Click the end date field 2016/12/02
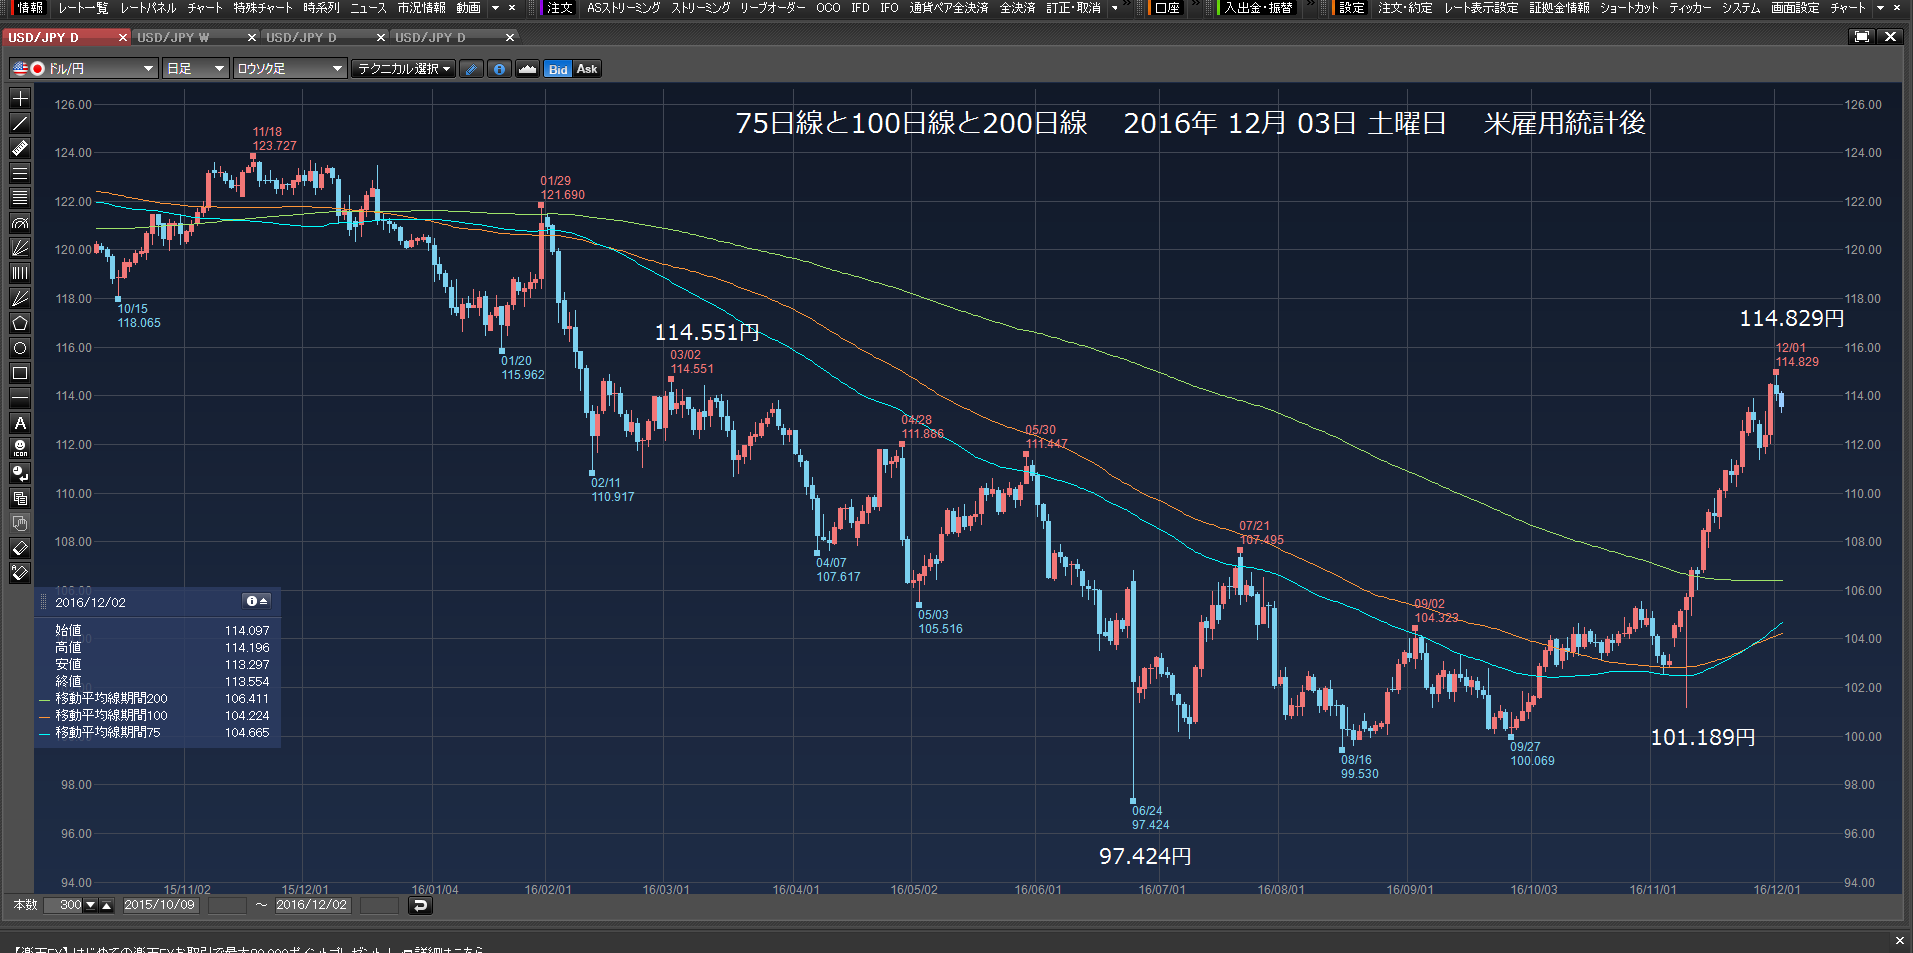 click(x=312, y=906)
